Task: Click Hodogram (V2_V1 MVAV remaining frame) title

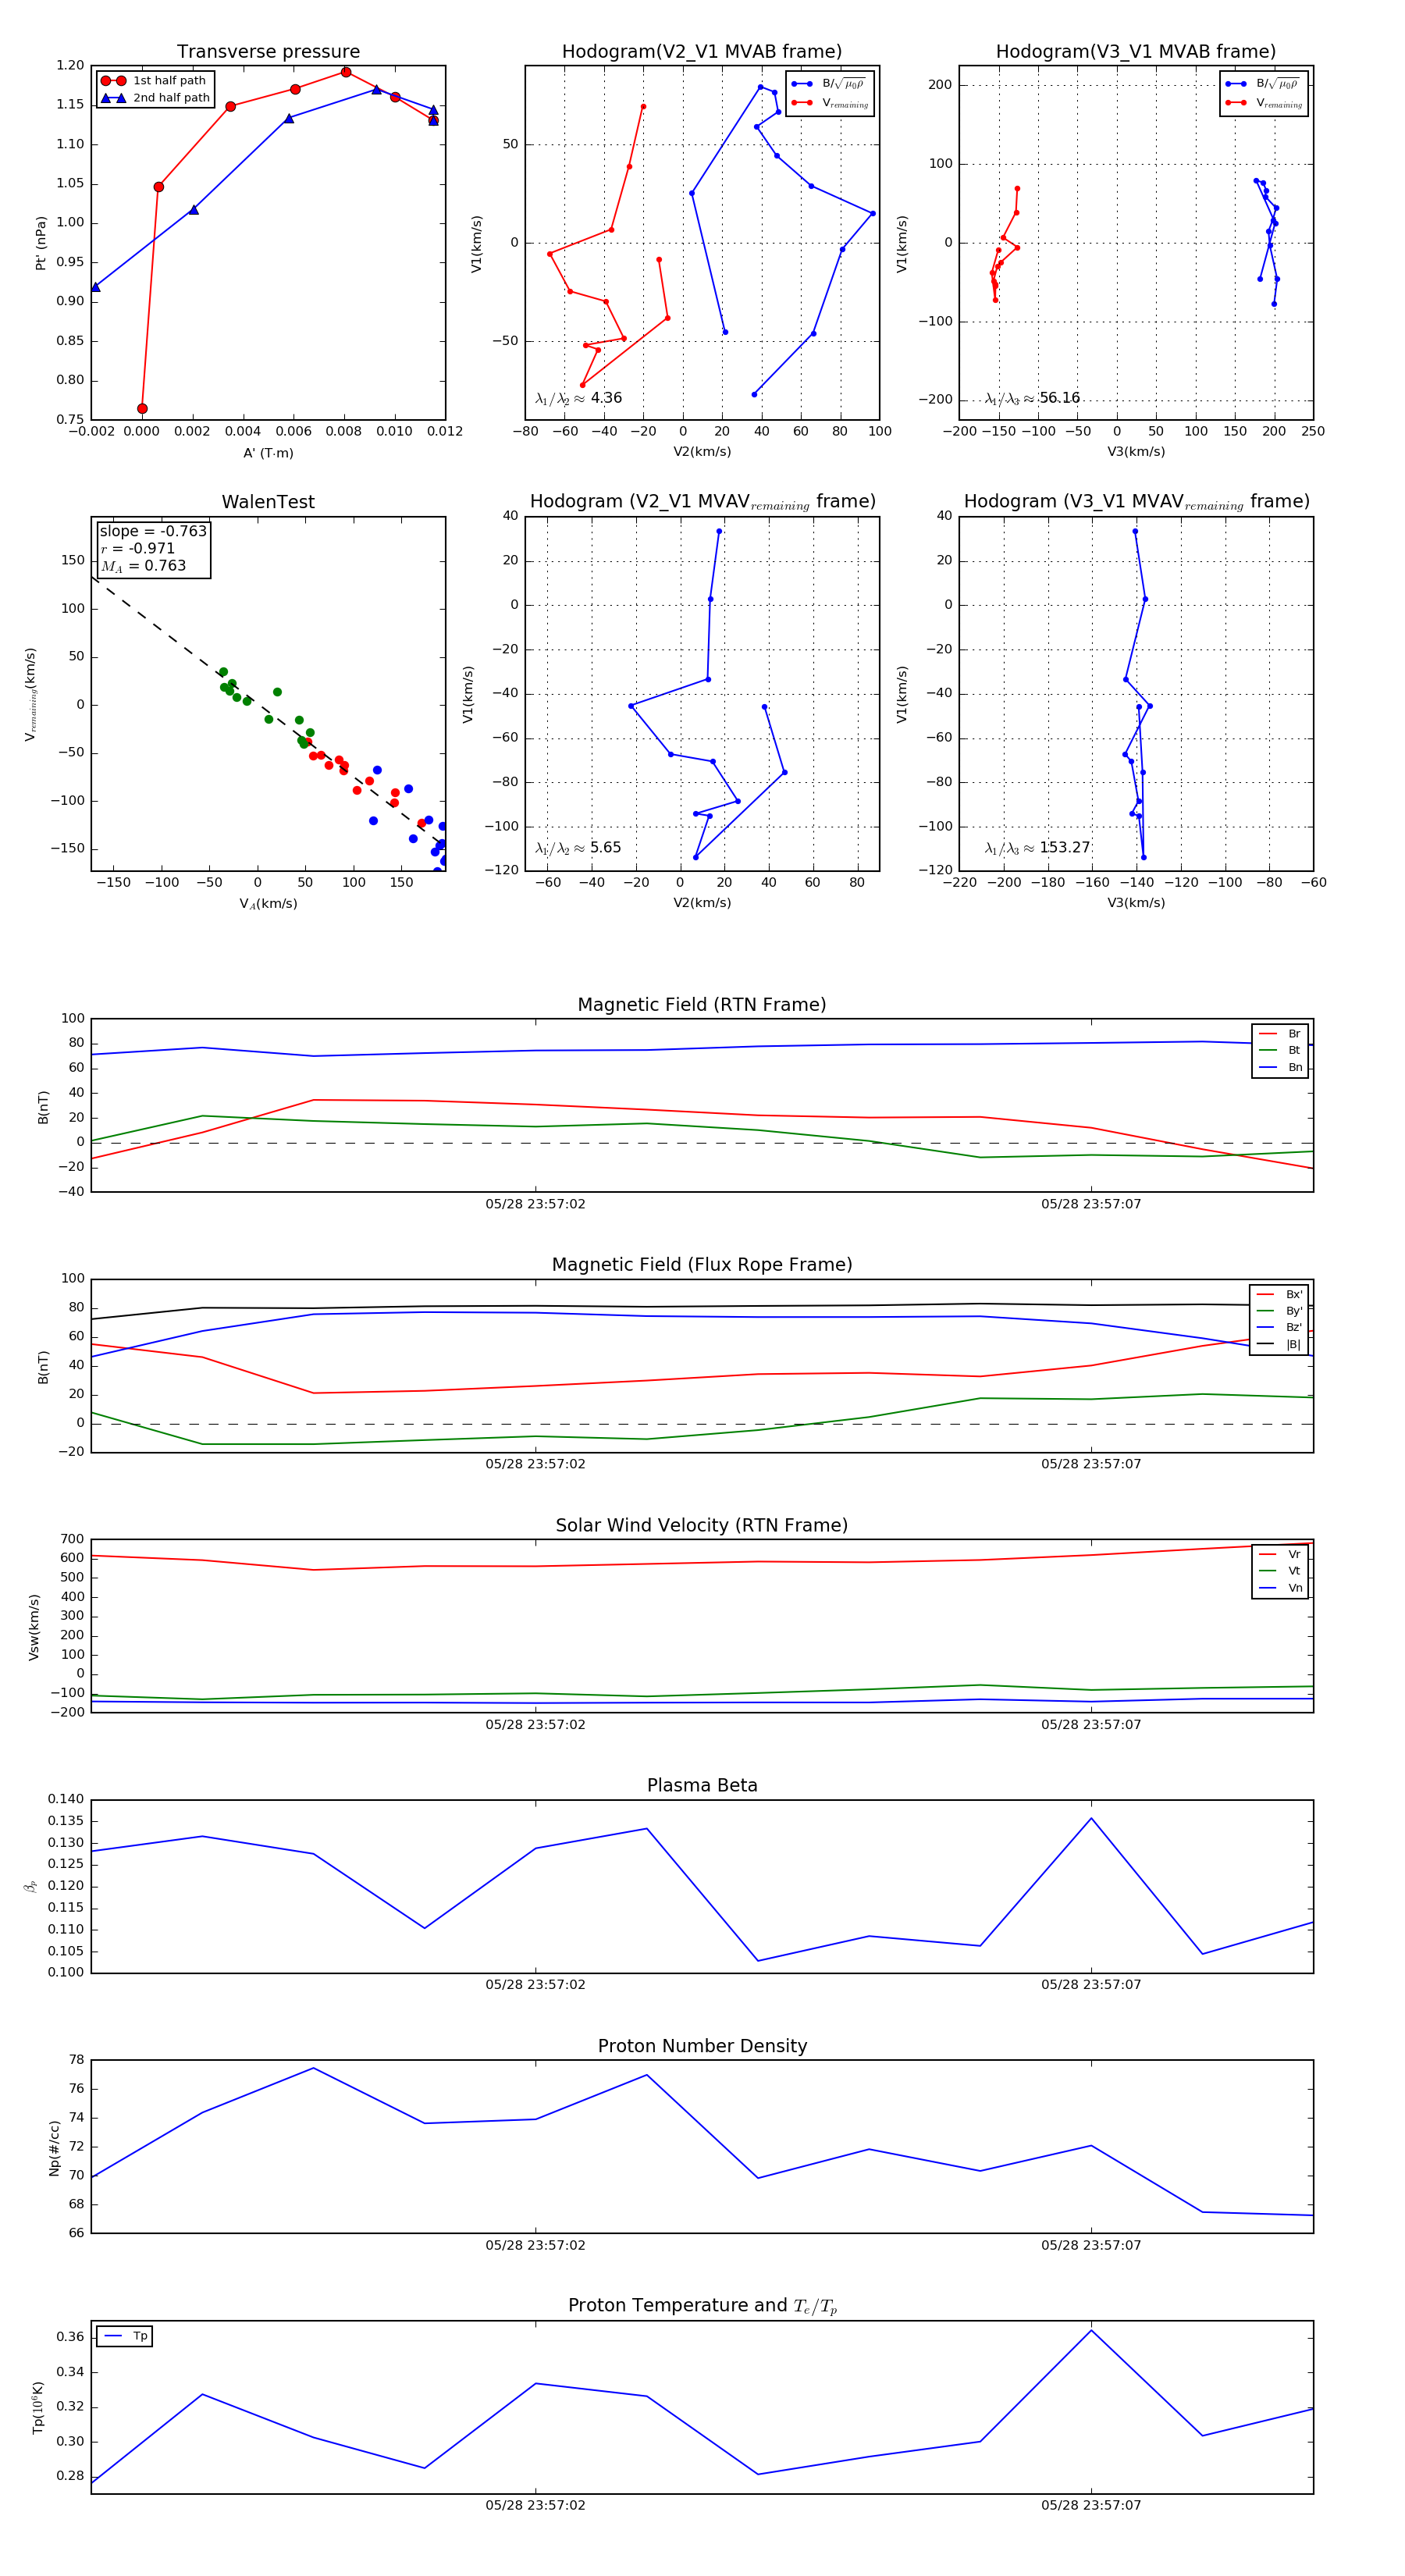Action: [x=702, y=502]
